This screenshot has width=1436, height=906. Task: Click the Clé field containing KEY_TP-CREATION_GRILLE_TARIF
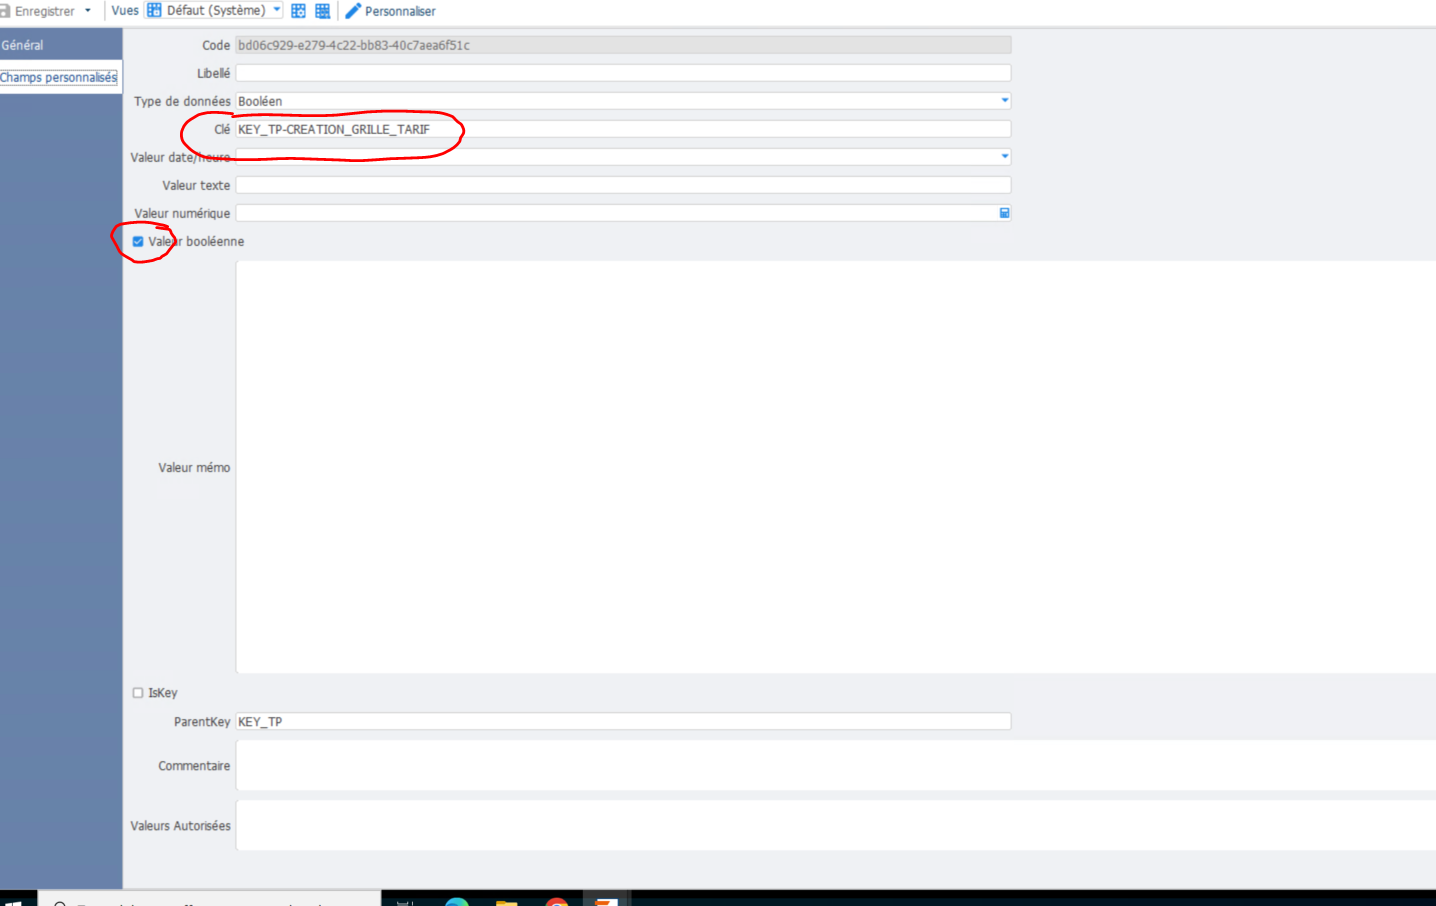pos(622,129)
